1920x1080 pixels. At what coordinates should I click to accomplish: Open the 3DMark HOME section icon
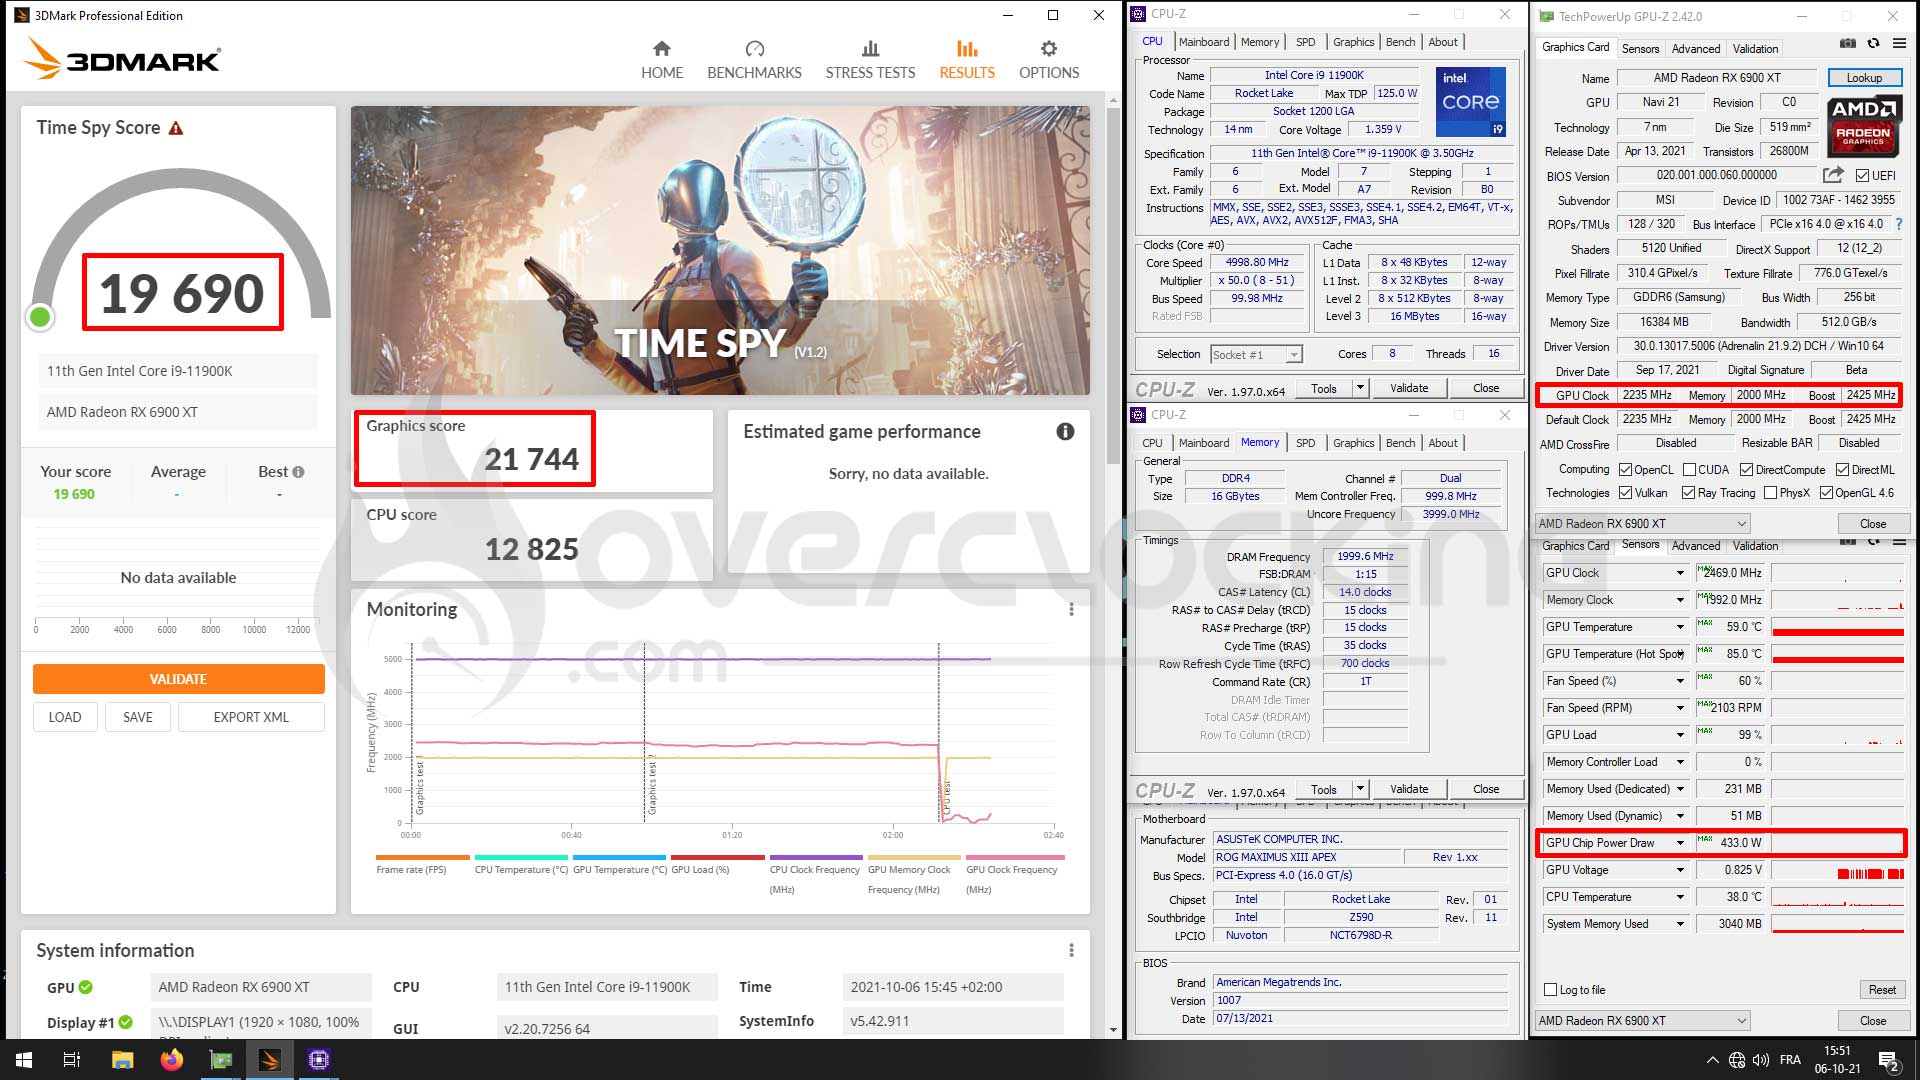[662, 48]
